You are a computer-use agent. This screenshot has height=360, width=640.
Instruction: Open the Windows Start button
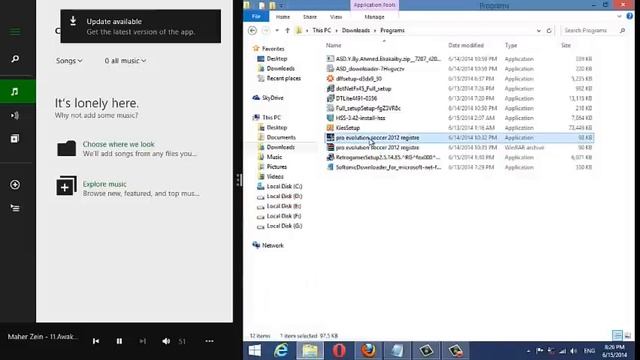pyautogui.click(x=255, y=351)
